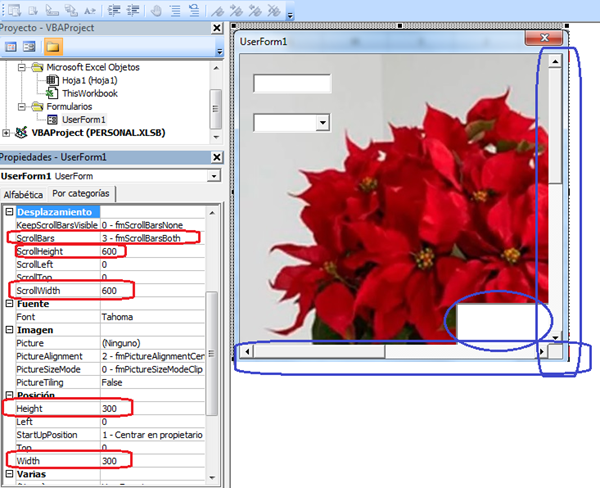Close the Proyecto - VBAProject panel
This screenshot has width=600, height=488.
tap(217, 28)
